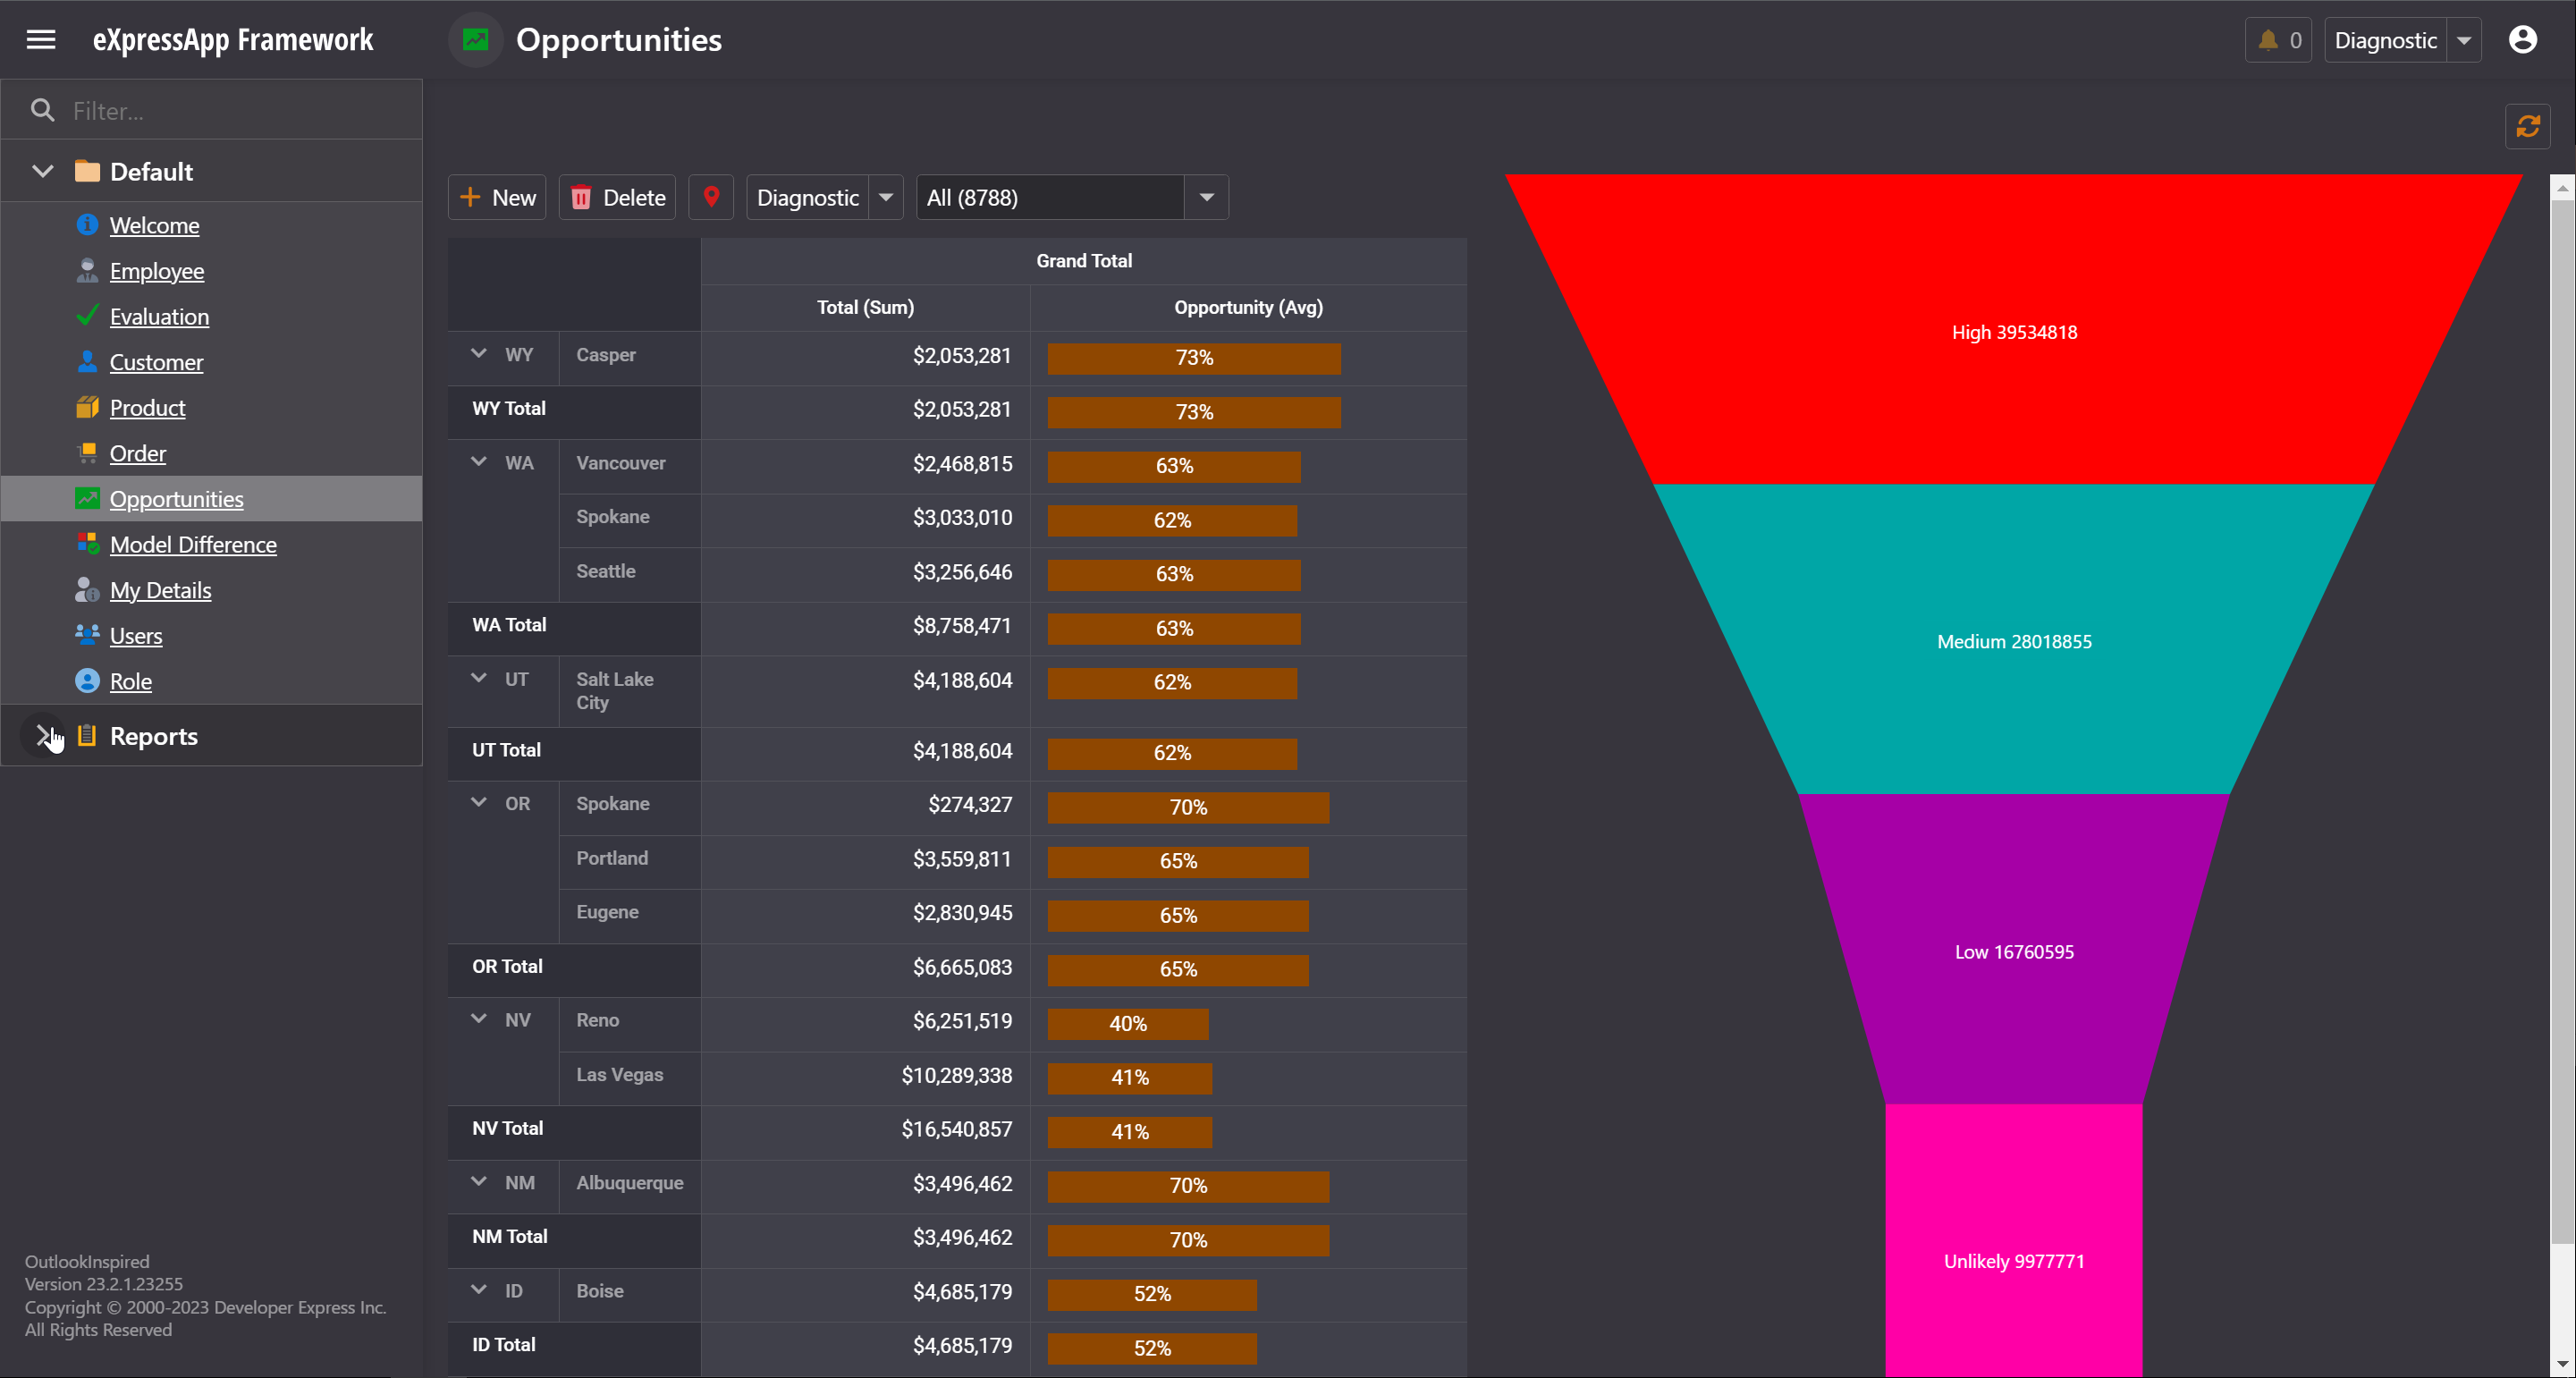
Task: Collapse the NV state row group
Action: click(479, 1019)
